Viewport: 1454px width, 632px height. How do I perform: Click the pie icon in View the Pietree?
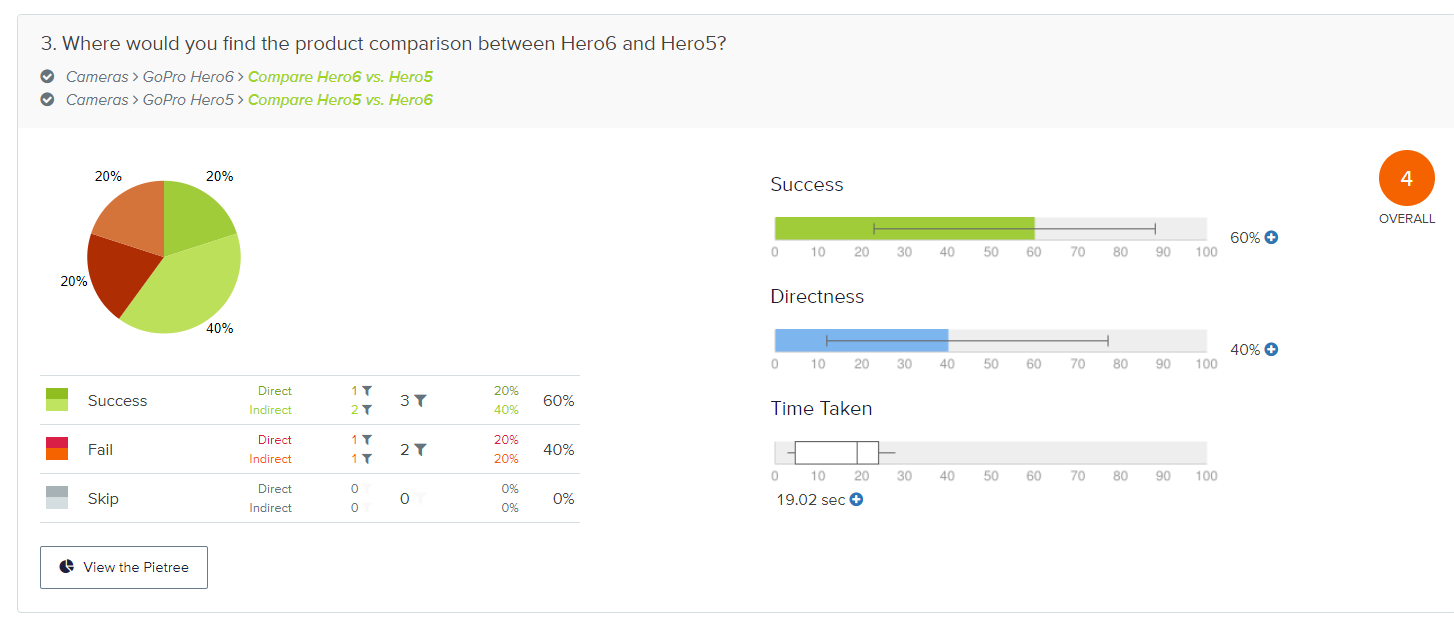[67, 566]
